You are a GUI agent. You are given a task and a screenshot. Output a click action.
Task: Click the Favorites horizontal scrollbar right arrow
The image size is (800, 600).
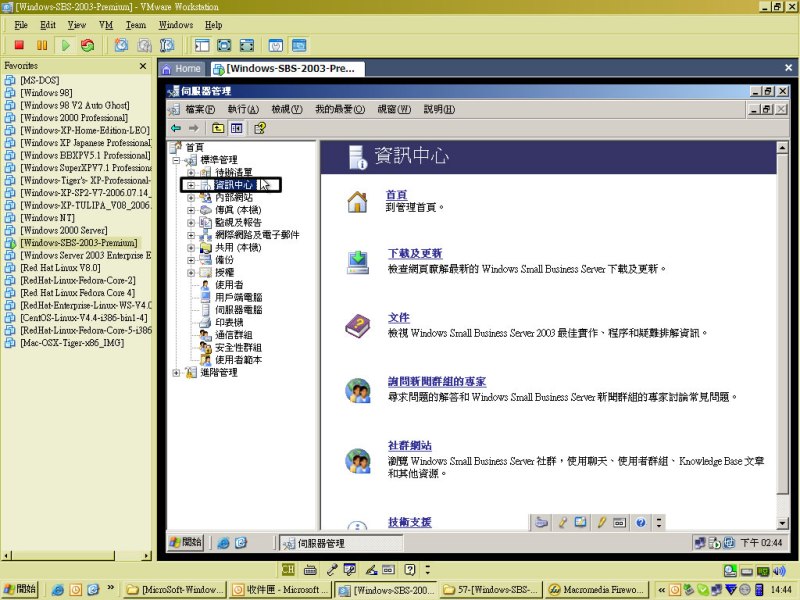[x=147, y=556]
